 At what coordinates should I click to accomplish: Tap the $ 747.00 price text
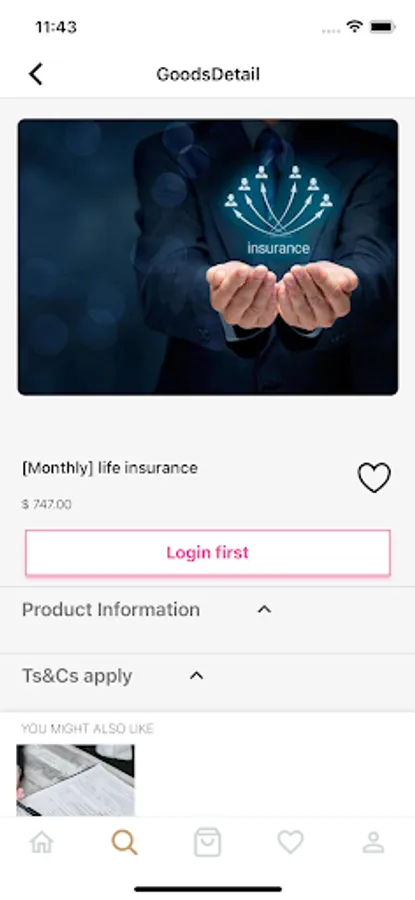(46, 505)
